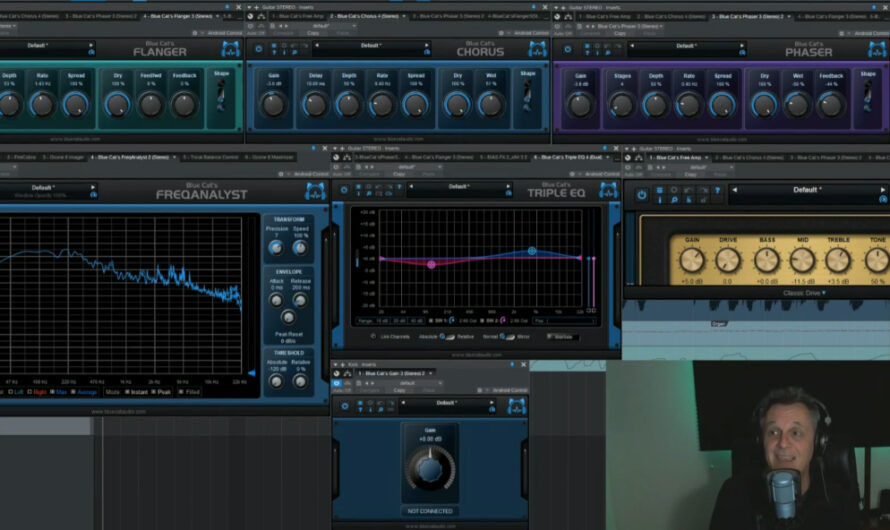The image size is (890, 530).
Task: Click the Blue Cat logo in Chorus
Action: (538, 49)
